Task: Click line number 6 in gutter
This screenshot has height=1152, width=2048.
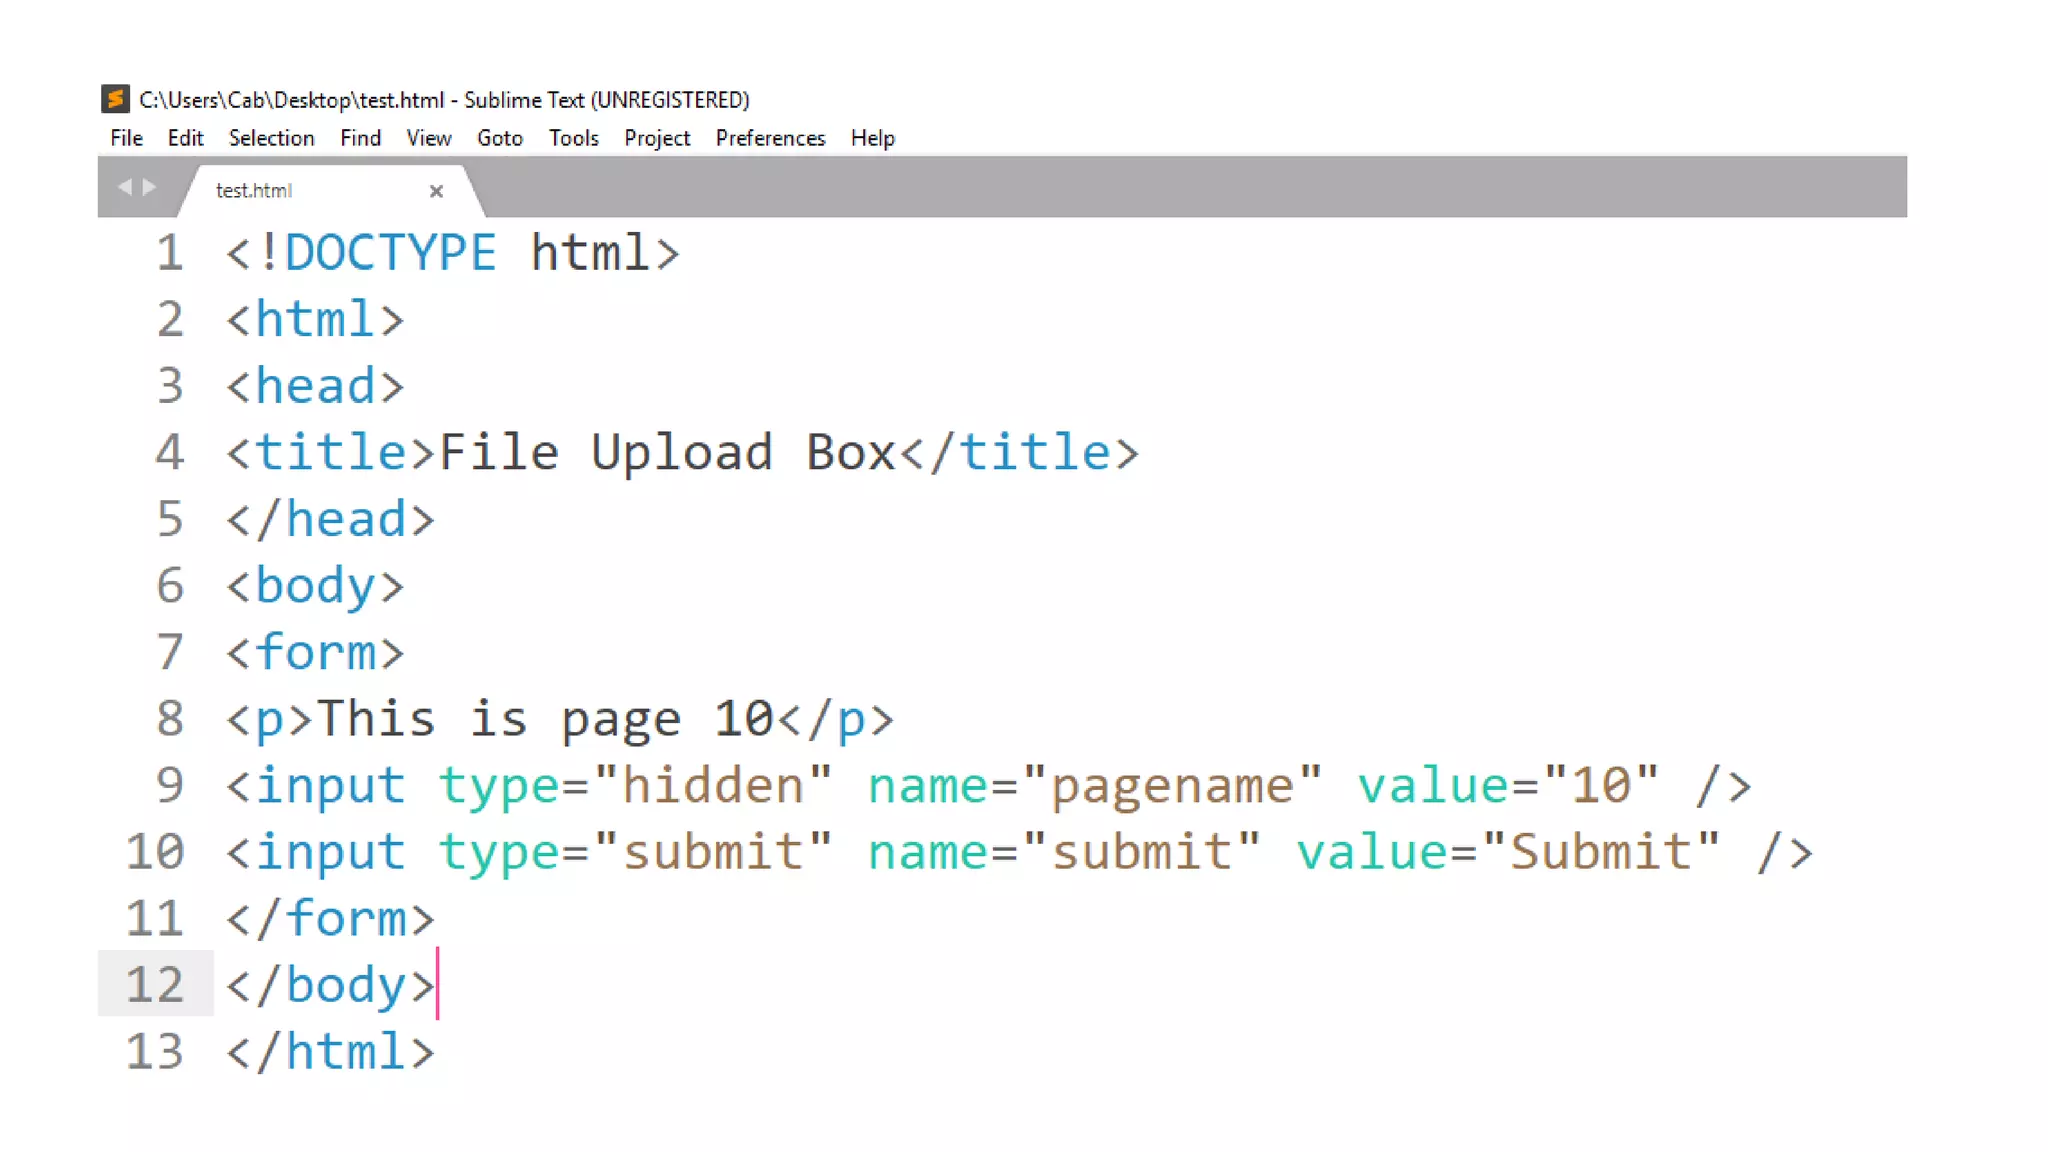Action: 170,585
